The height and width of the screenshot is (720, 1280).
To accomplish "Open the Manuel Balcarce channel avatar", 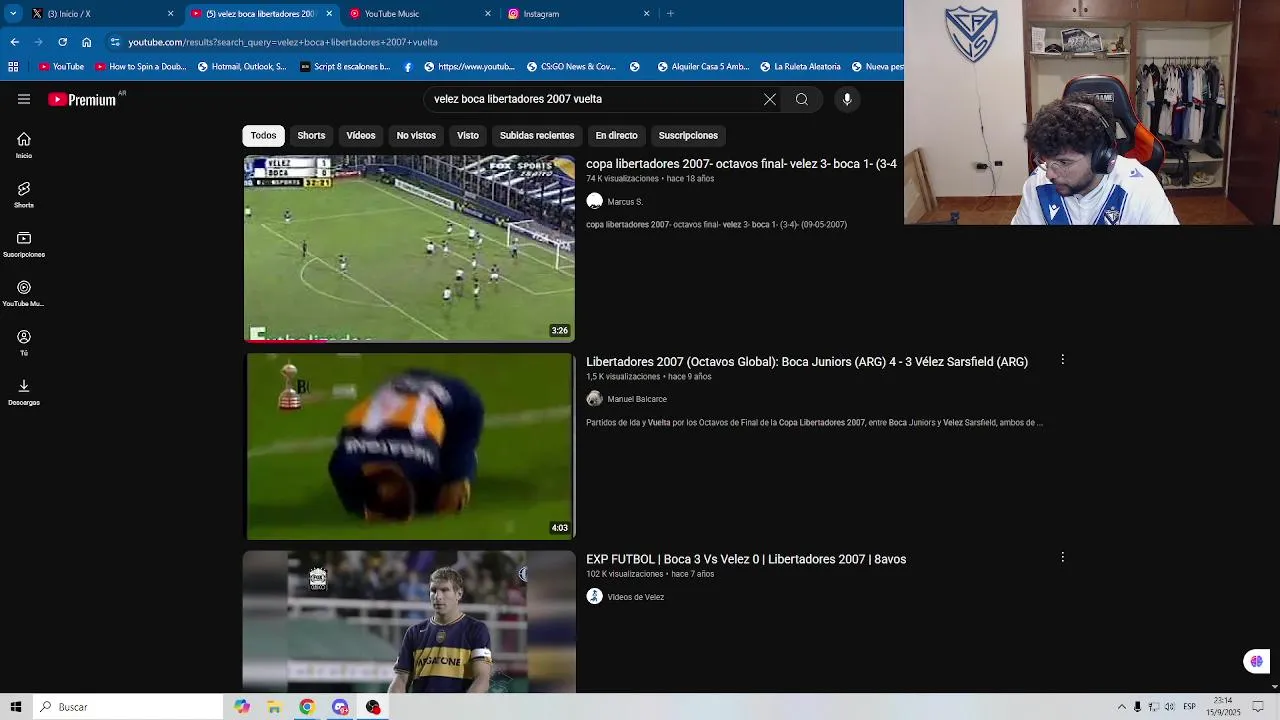I will click(x=594, y=399).
